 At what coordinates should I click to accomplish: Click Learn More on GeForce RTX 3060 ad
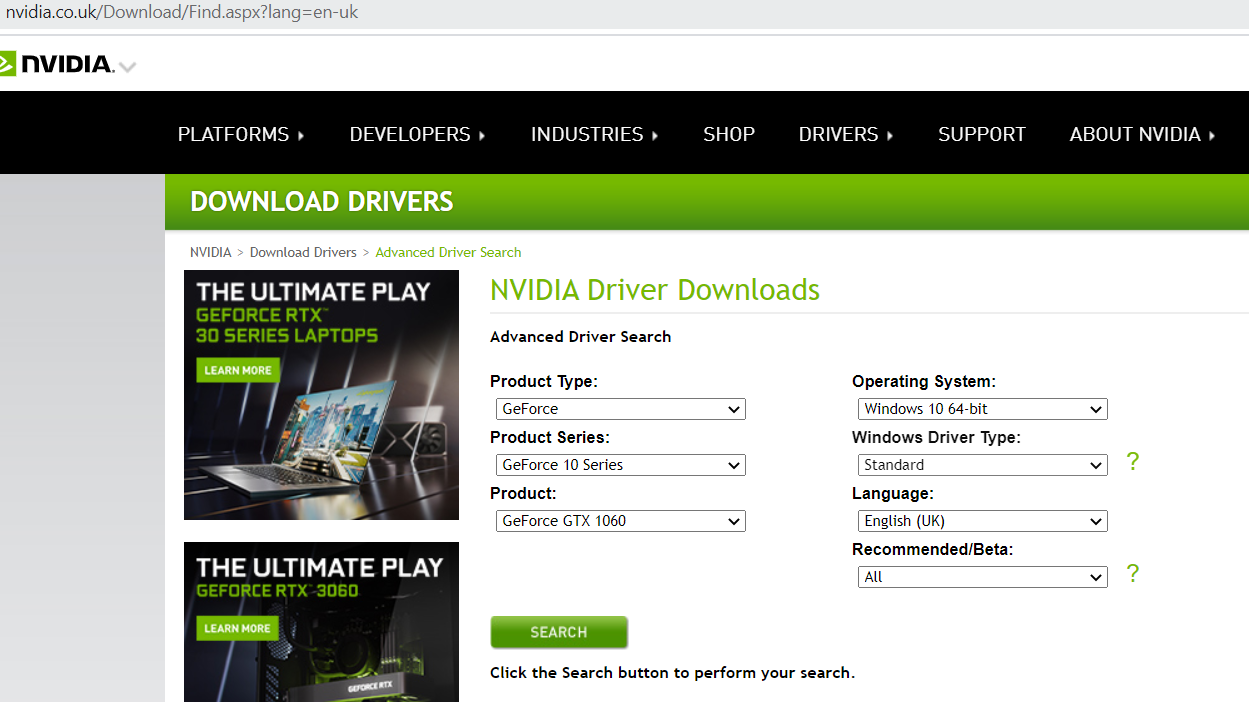pos(238,628)
